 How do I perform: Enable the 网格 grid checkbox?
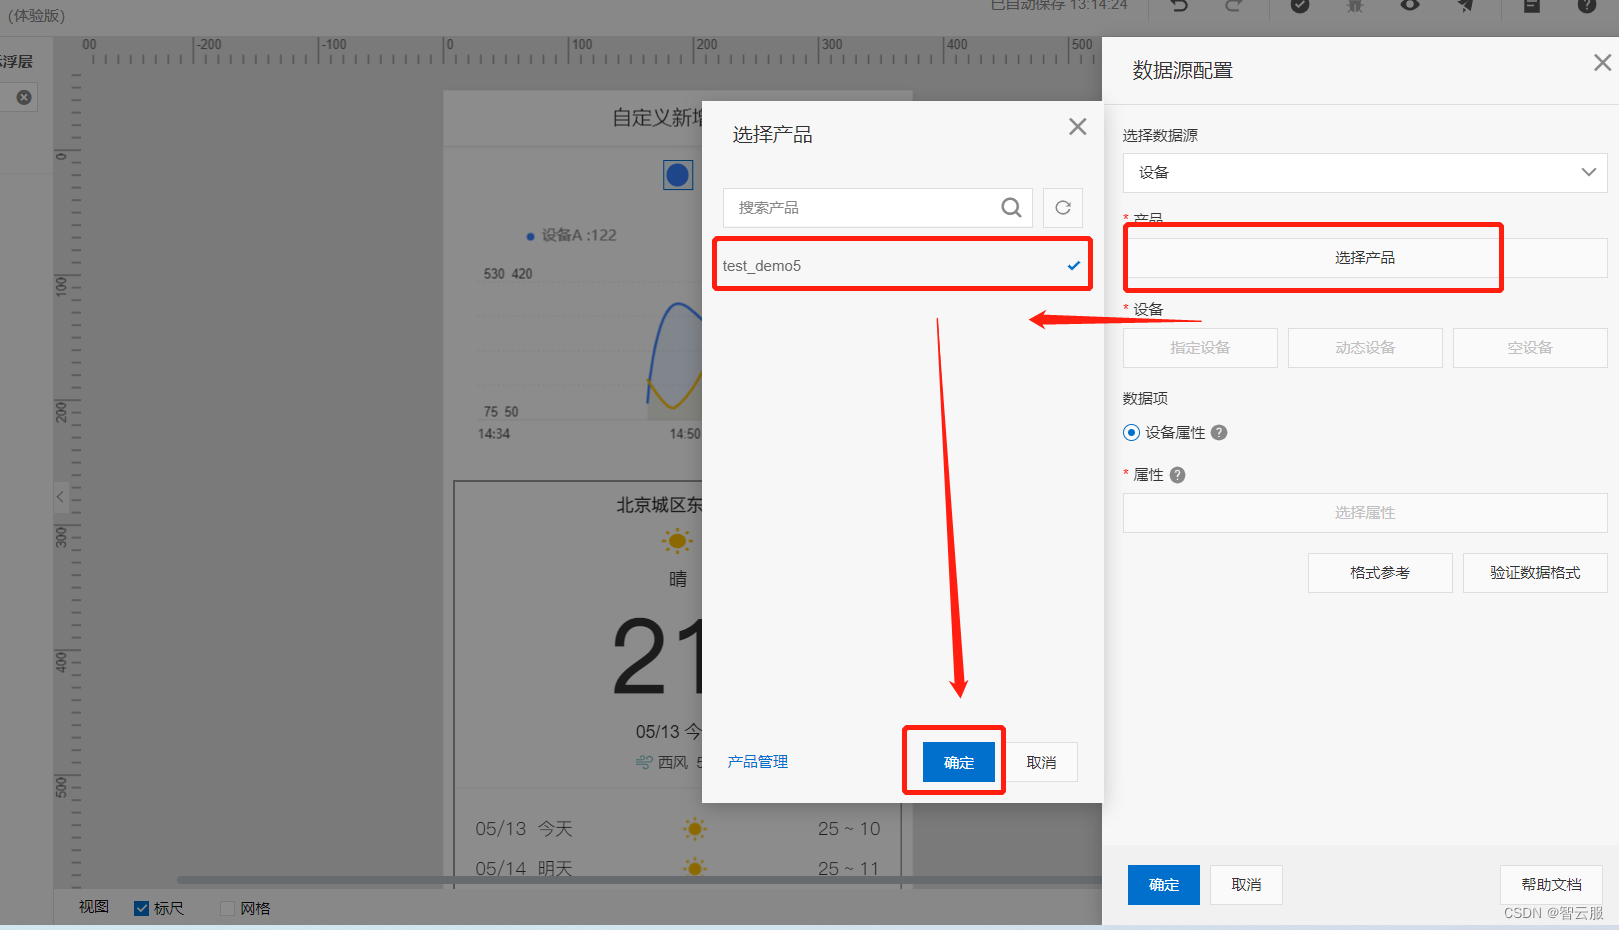click(x=227, y=908)
